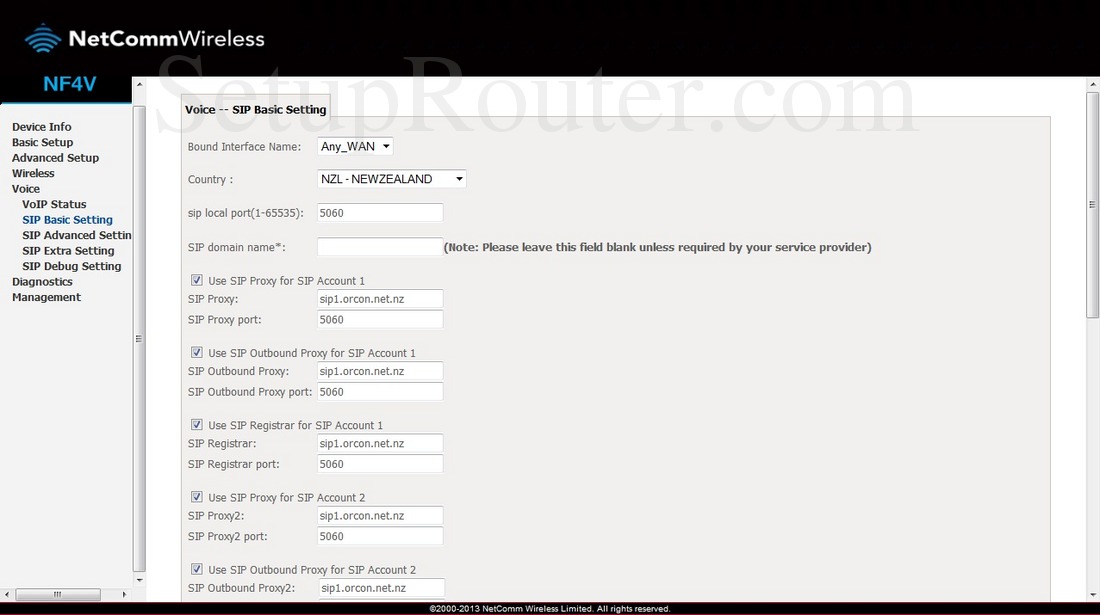Toggle Use SIP Registrar for SIP Account 1
This screenshot has height=615, width=1100.
196,425
